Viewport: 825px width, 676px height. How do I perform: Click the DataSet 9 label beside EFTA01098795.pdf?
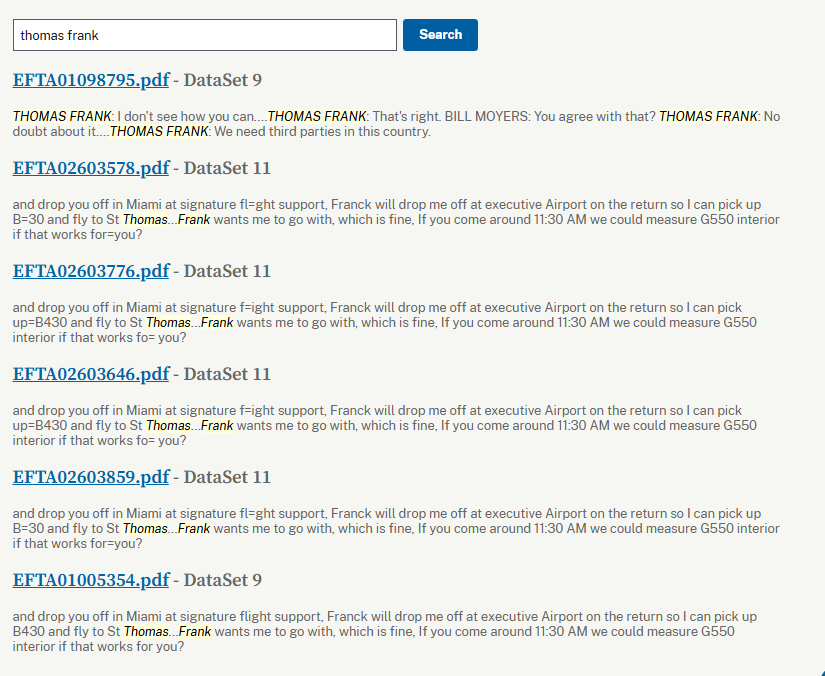[222, 80]
